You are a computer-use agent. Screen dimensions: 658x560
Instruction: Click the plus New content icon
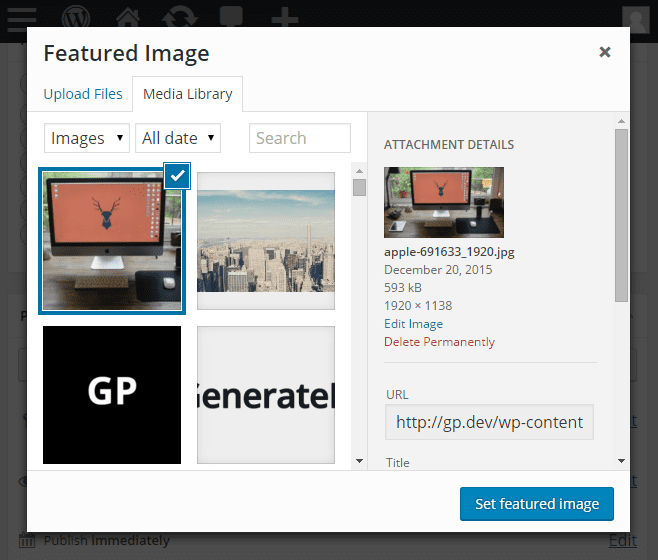[x=285, y=18]
